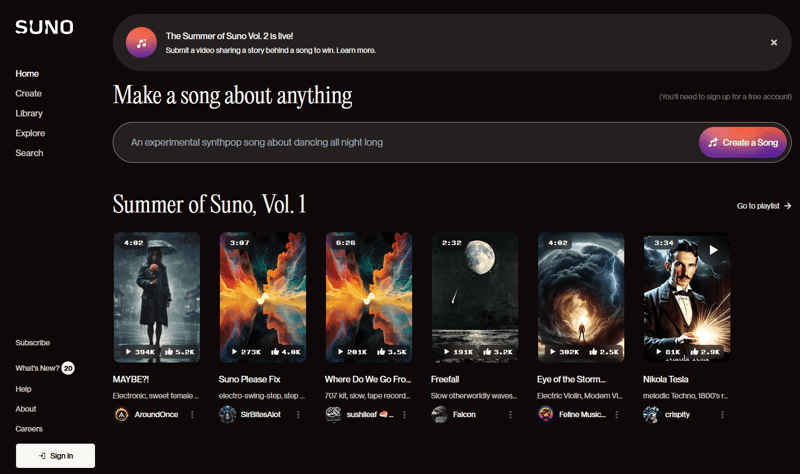Screen dimensions: 800x474
Task: Dismiss the Summer of Suno banner
Action: click(x=773, y=43)
